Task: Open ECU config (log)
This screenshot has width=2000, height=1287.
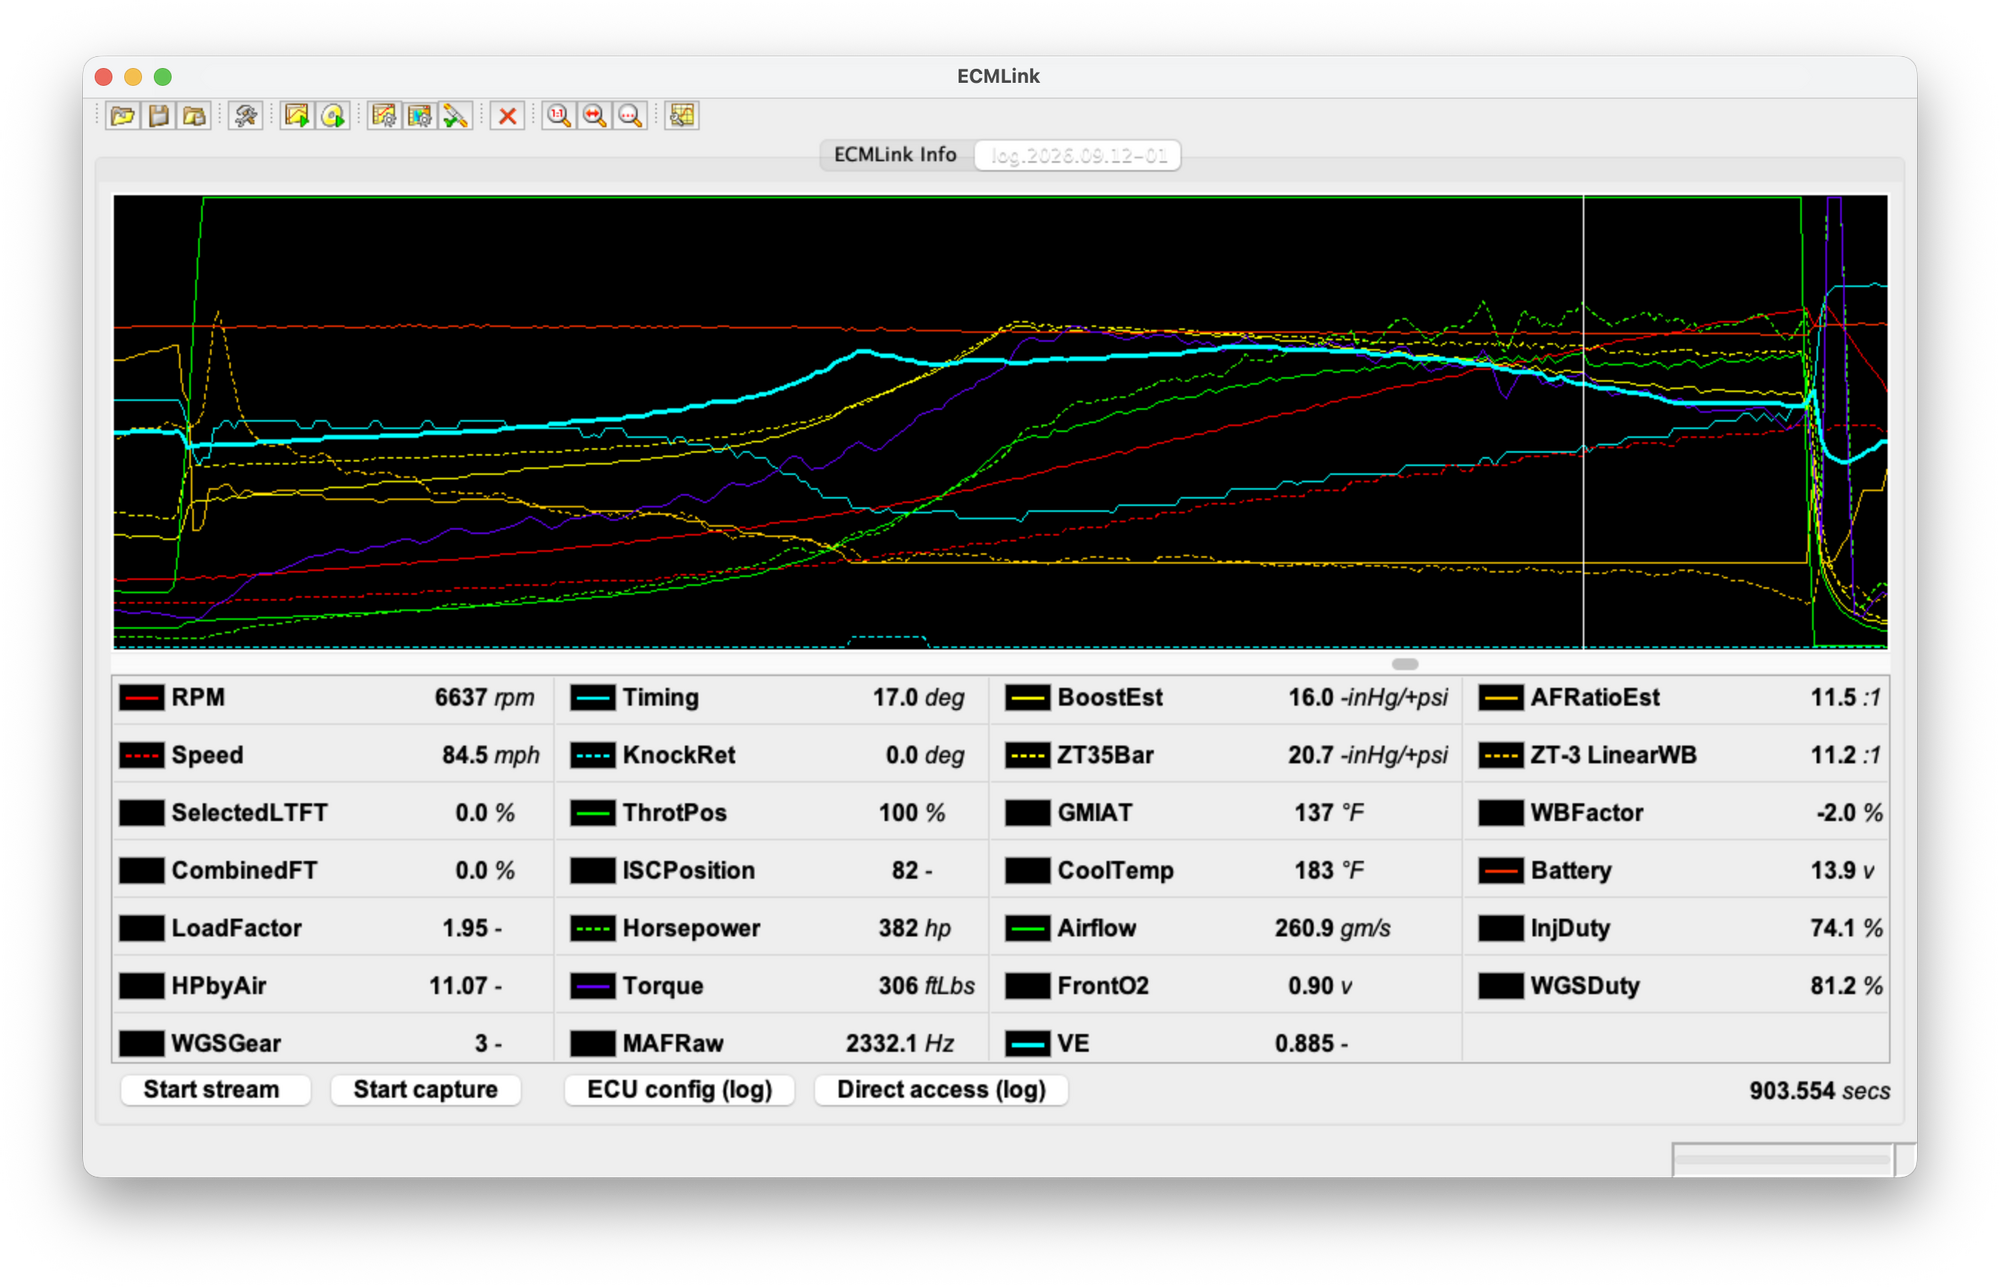Action: click(680, 1090)
